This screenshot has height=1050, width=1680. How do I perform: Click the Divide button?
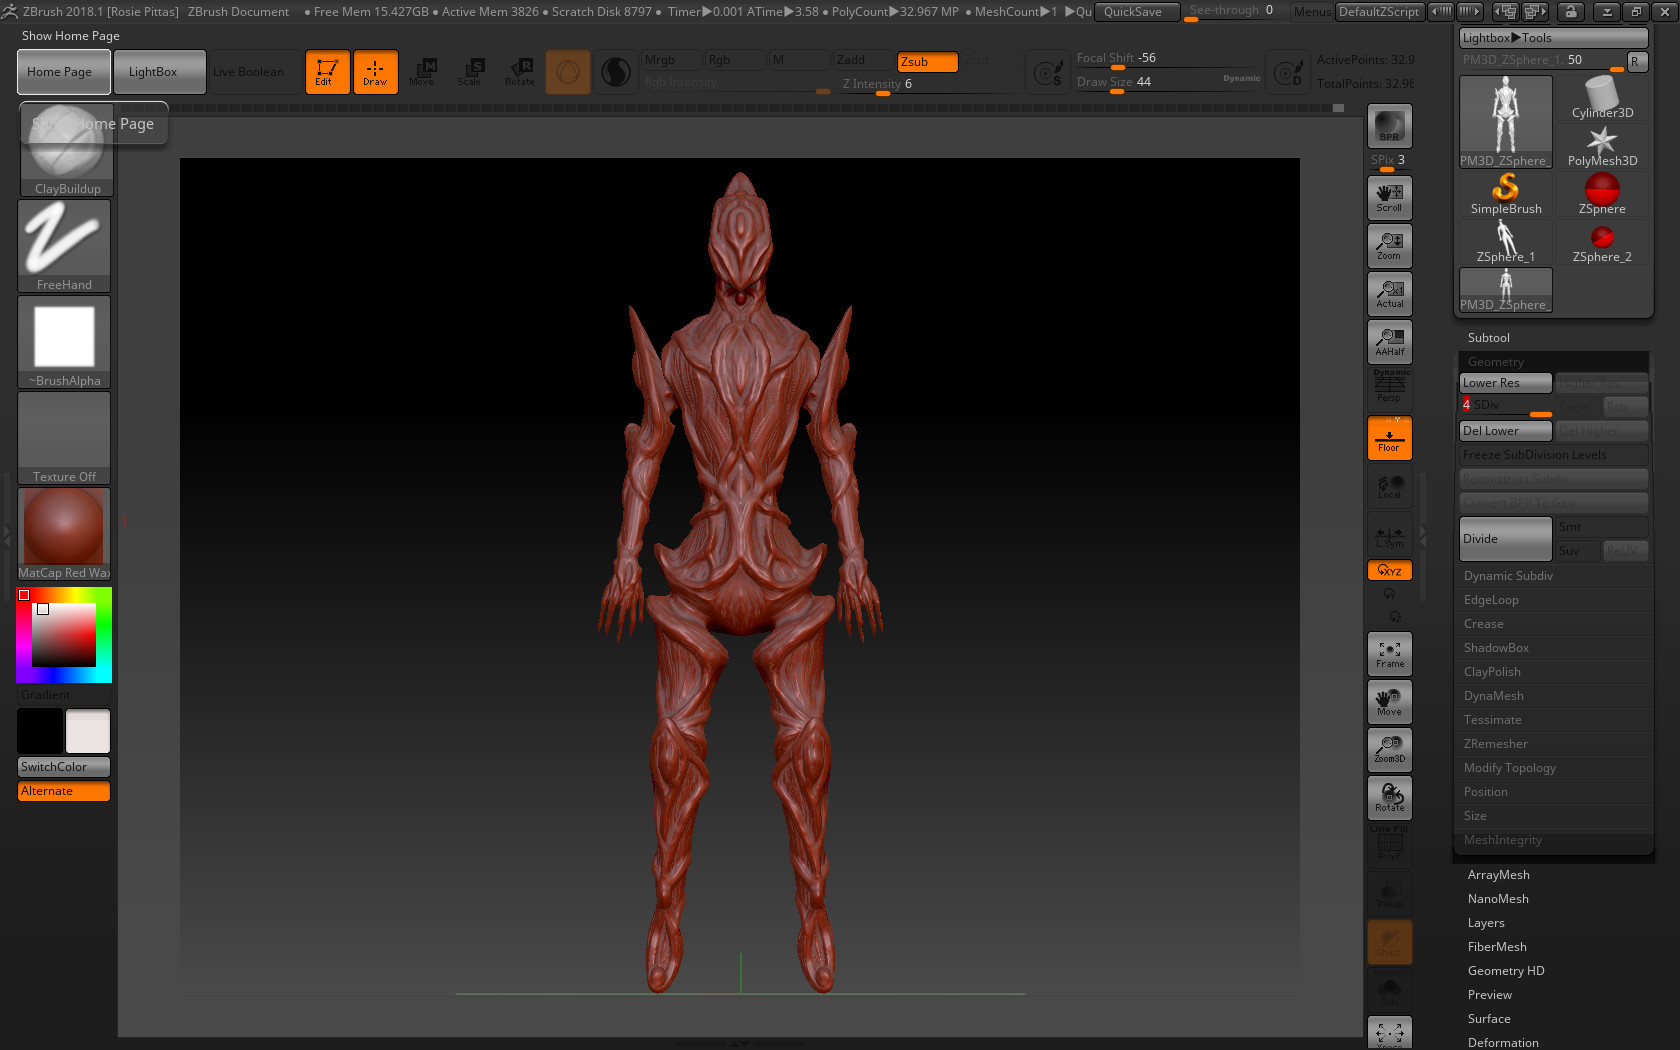pos(1506,539)
